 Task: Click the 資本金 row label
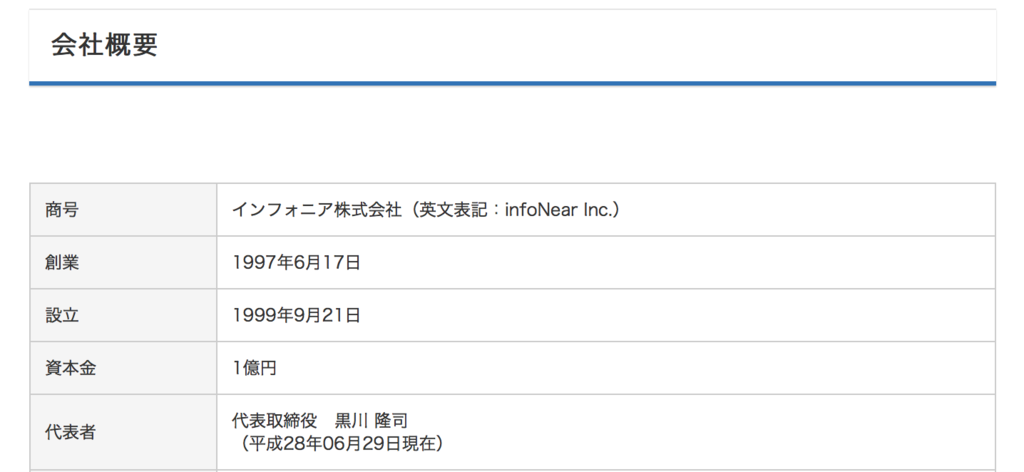point(70,369)
